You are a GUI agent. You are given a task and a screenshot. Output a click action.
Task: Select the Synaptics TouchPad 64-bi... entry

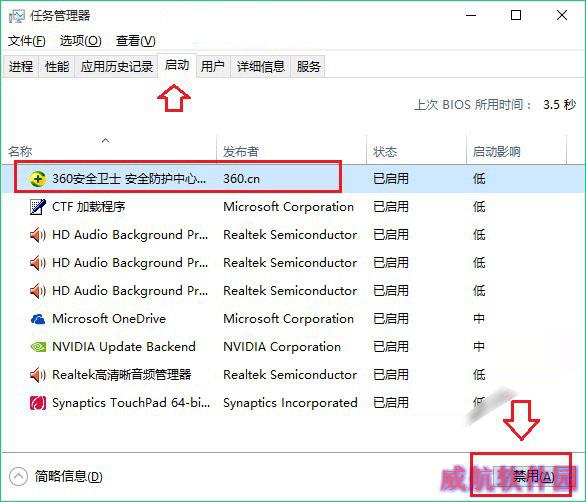point(293,403)
